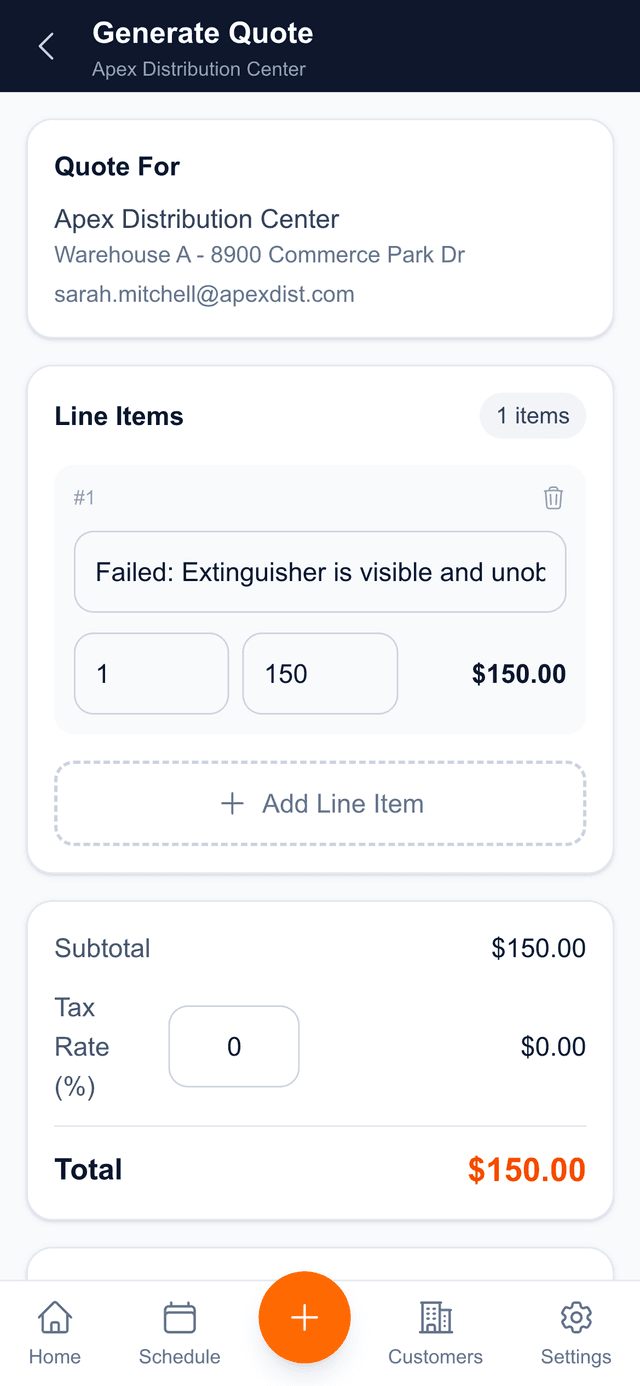Open the Home tab icon
The image size is (640, 1386).
point(55,1318)
